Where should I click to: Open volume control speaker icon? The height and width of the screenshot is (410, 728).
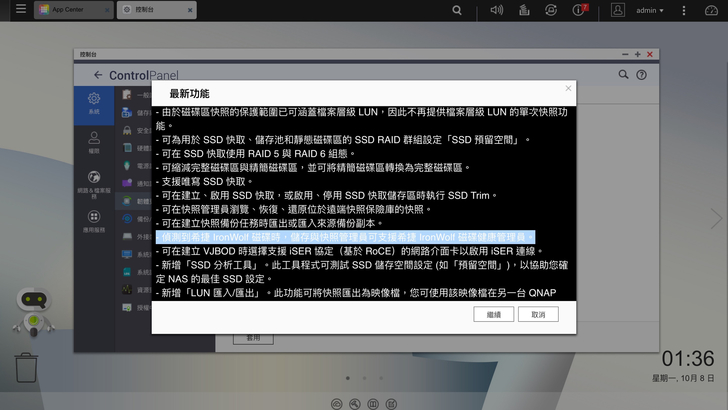[496, 10]
